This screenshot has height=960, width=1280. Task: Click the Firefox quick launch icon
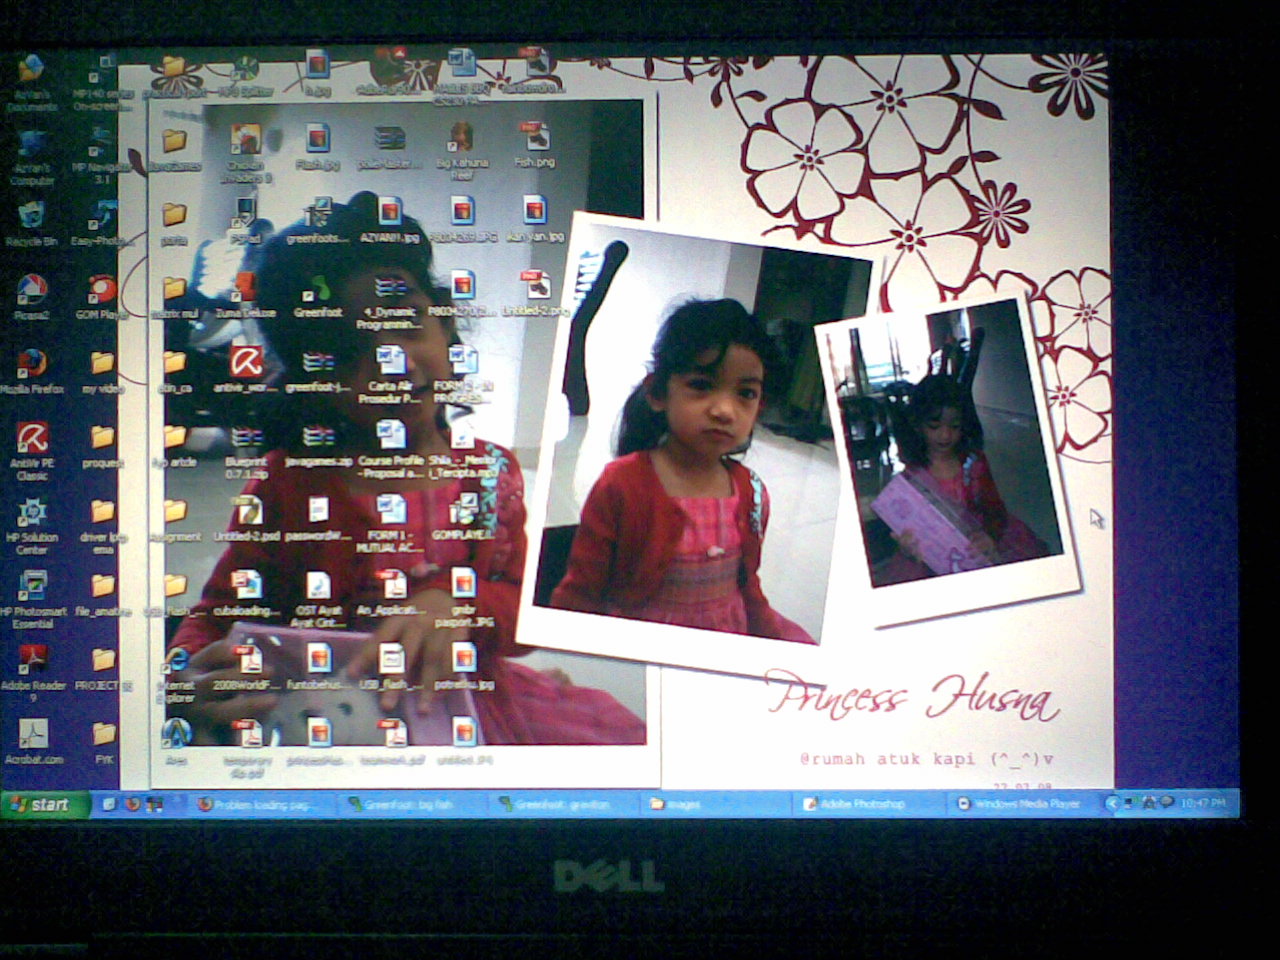(131, 804)
